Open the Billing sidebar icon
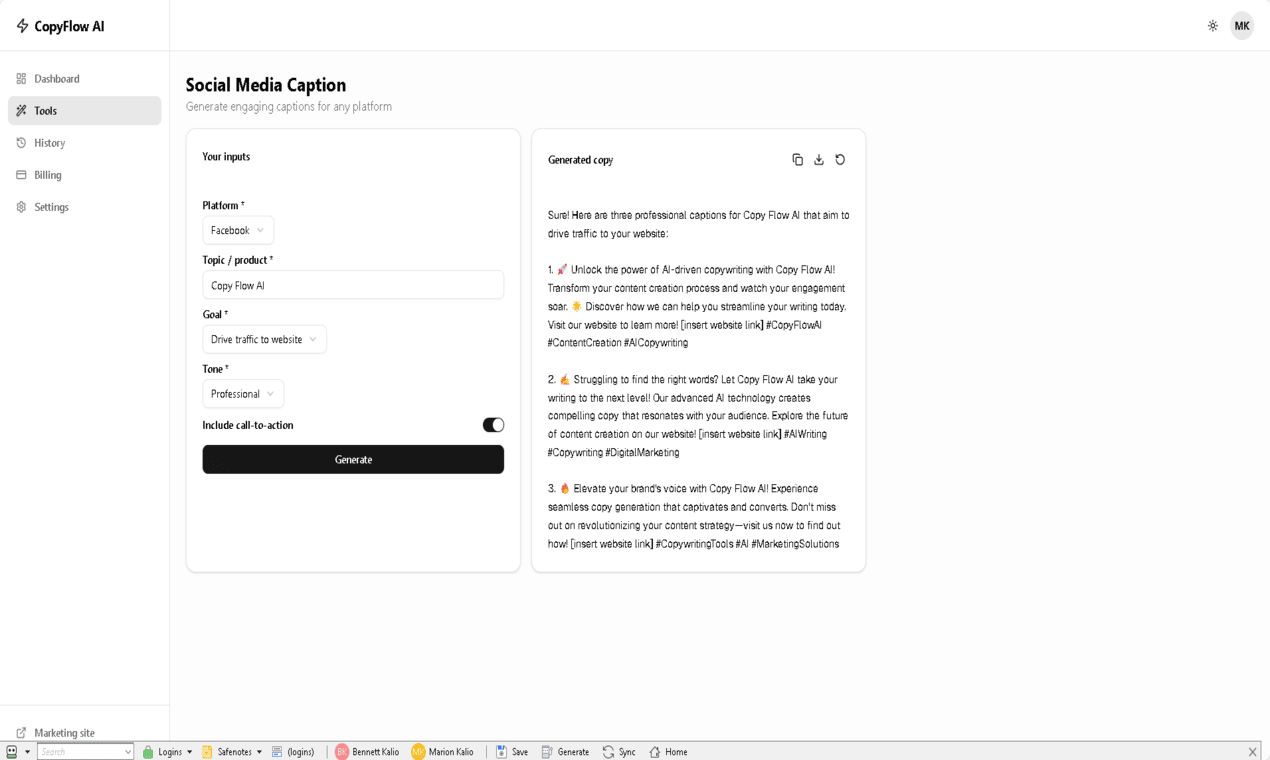 pyautogui.click(x=19, y=175)
